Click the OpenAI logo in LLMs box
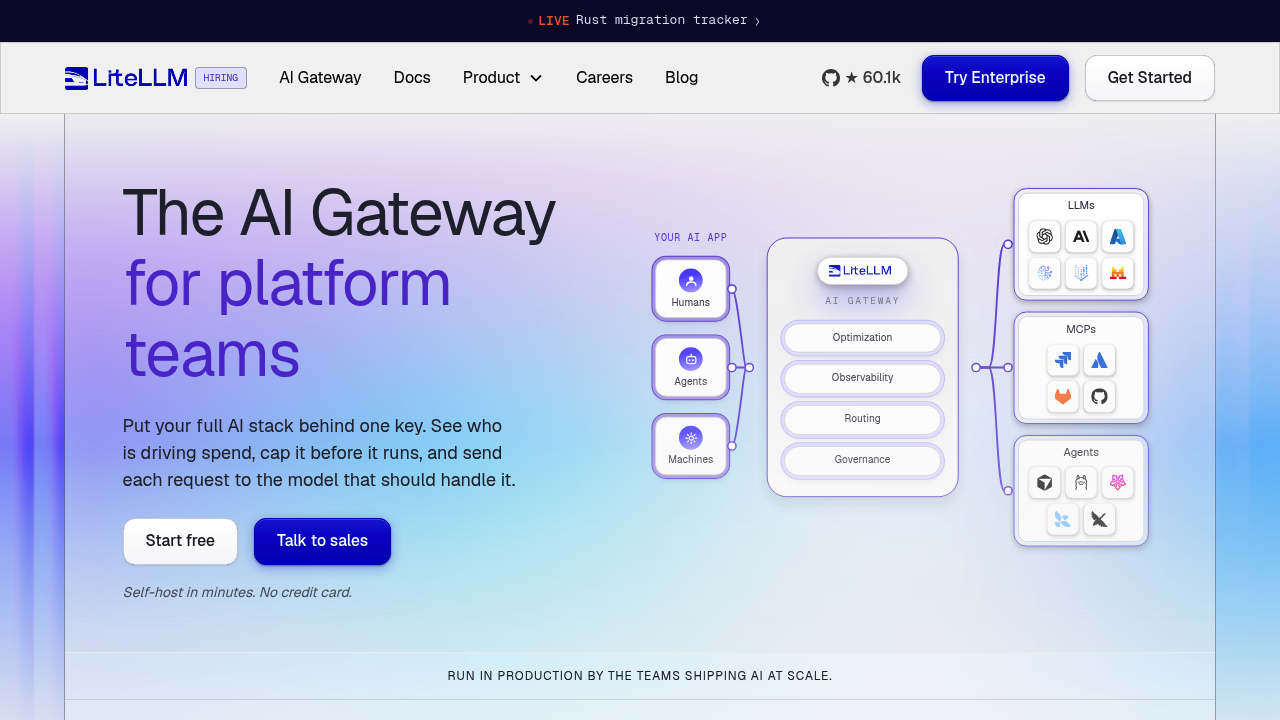1280x720 pixels. point(1044,237)
